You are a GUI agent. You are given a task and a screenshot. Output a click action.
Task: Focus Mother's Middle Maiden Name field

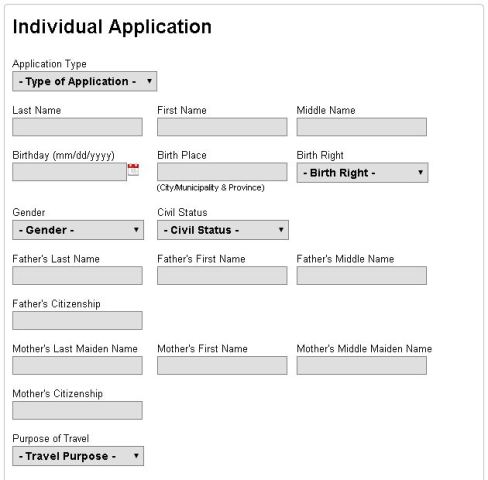click(x=362, y=365)
